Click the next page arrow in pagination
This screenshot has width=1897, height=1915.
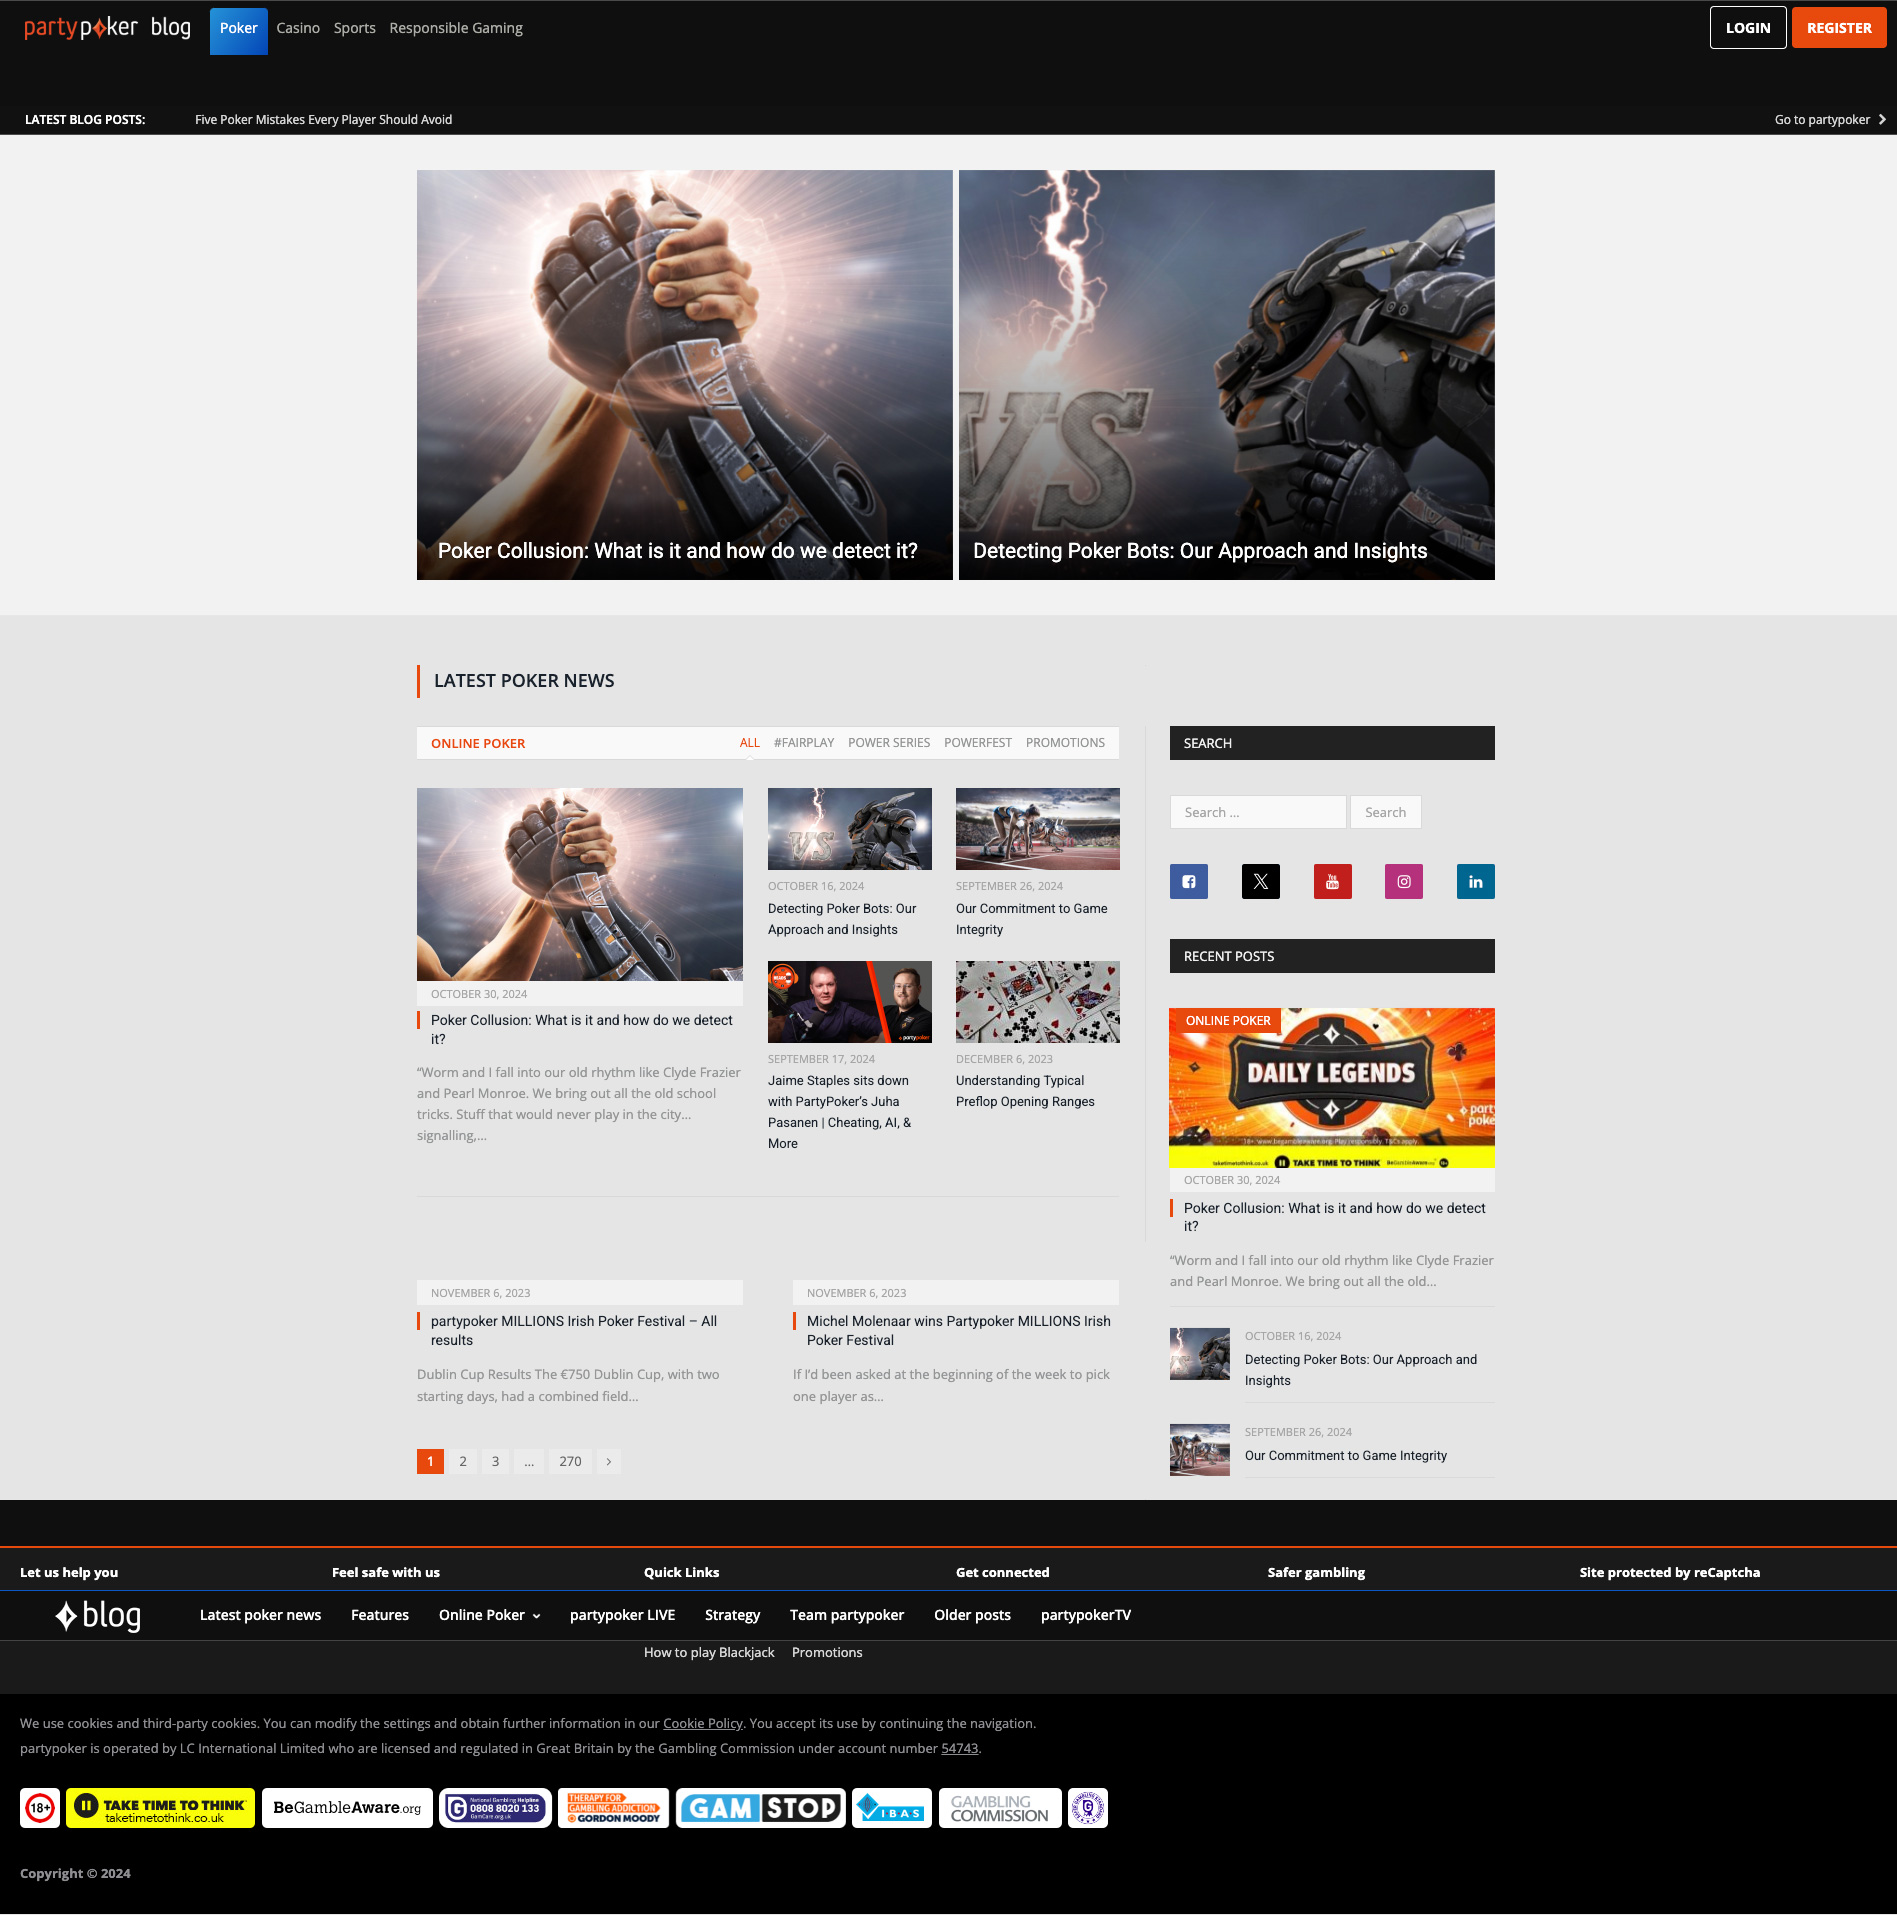pyautogui.click(x=609, y=1461)
